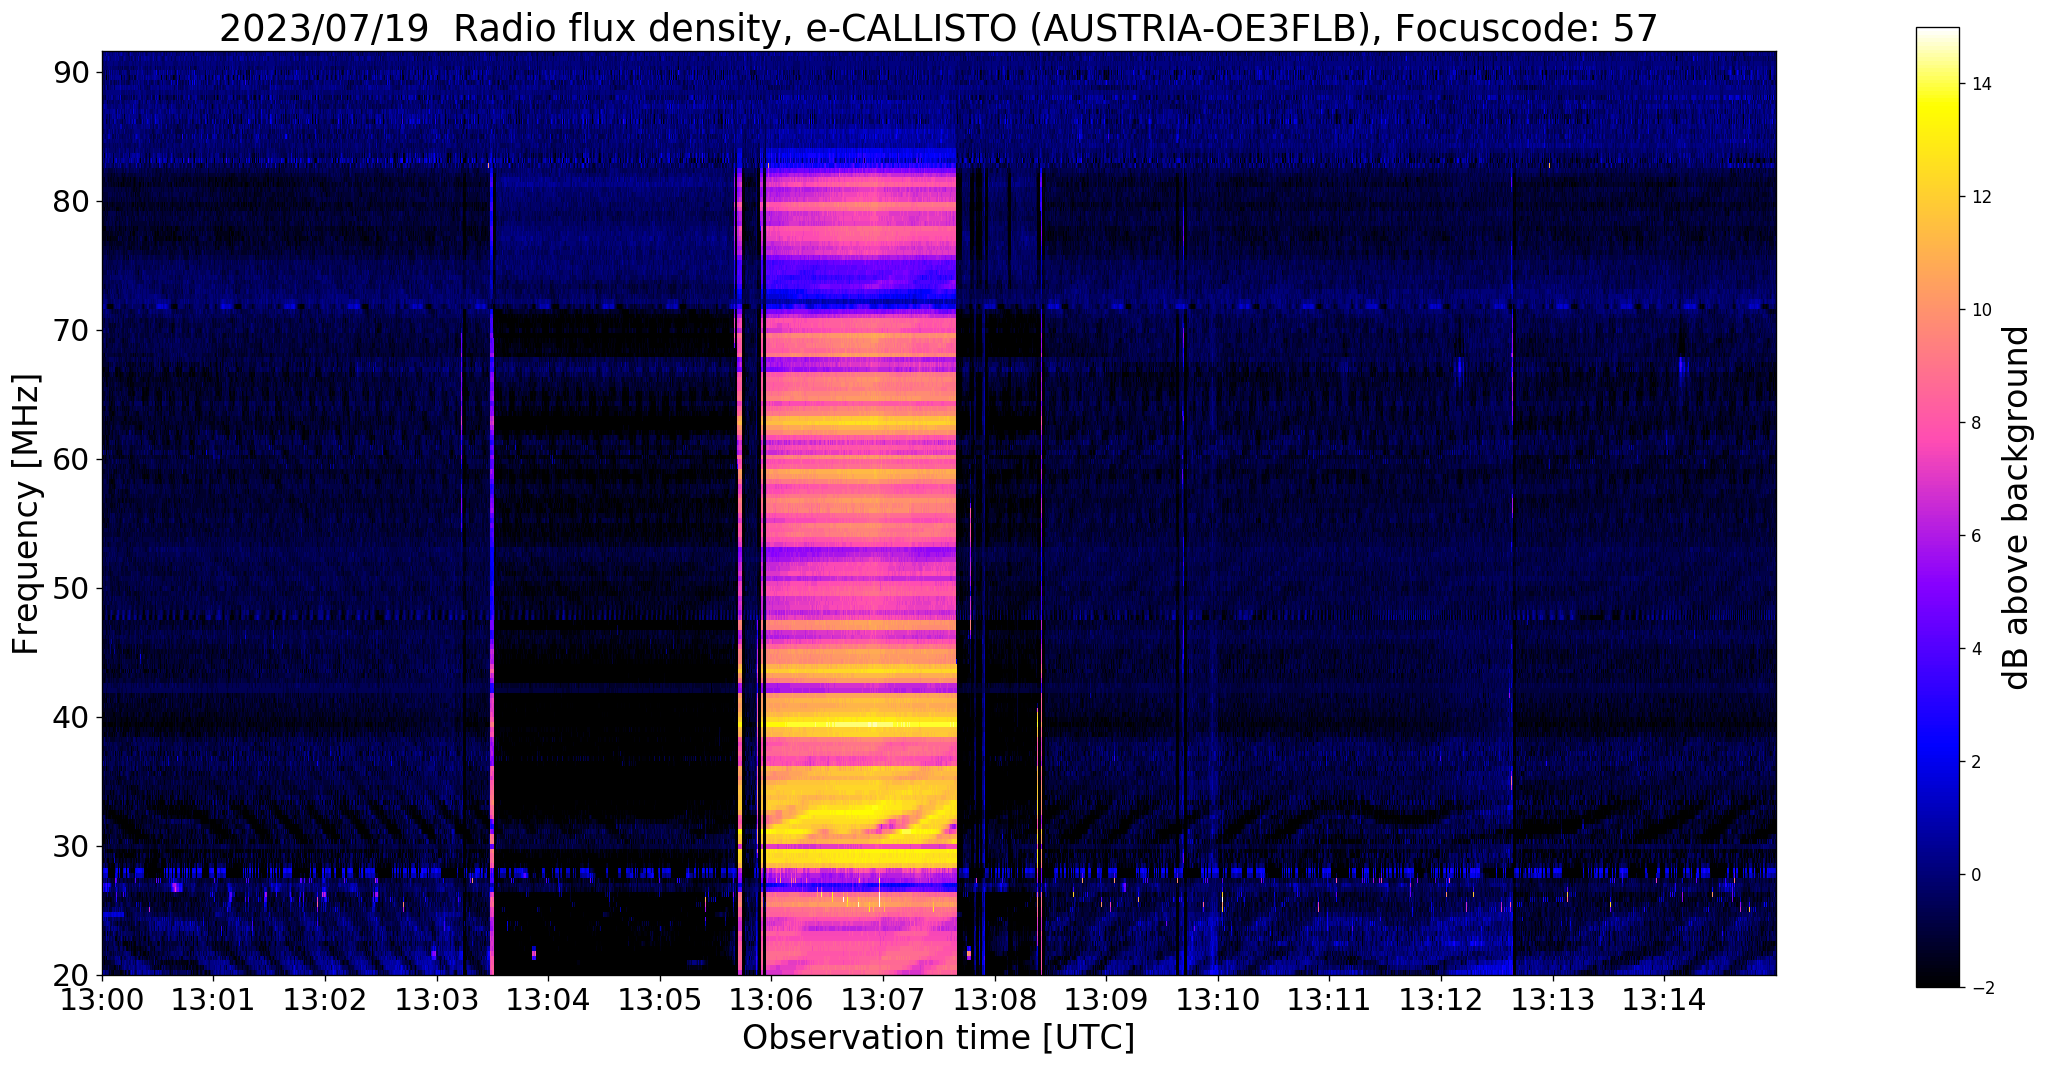This screenshot has height=1067, width=2047.
Task: Click the 13:14 time tick label
Action: [1664, 999]
